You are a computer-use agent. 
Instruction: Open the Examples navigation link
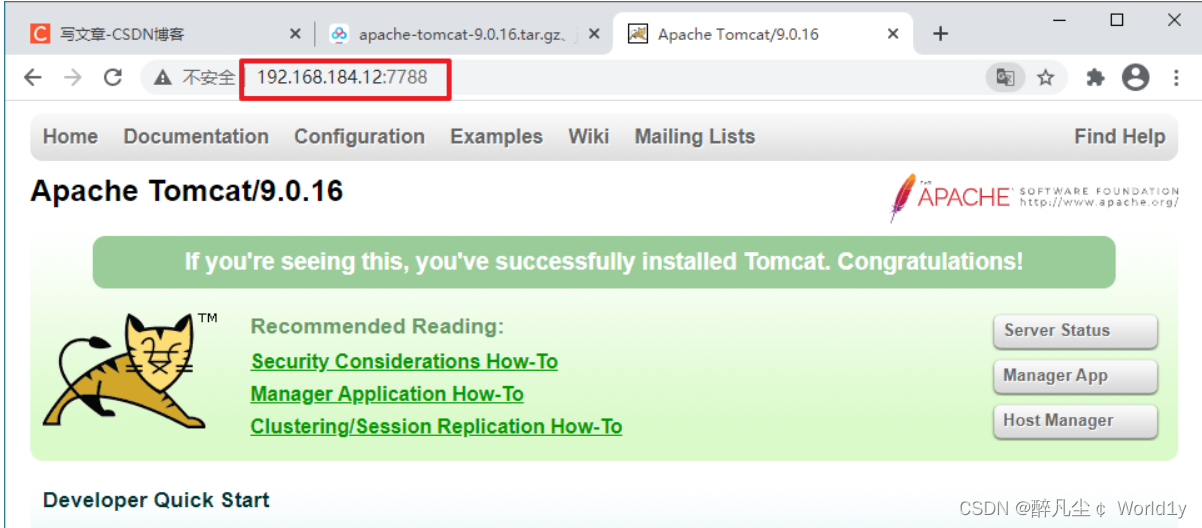(x=496, y=137)
